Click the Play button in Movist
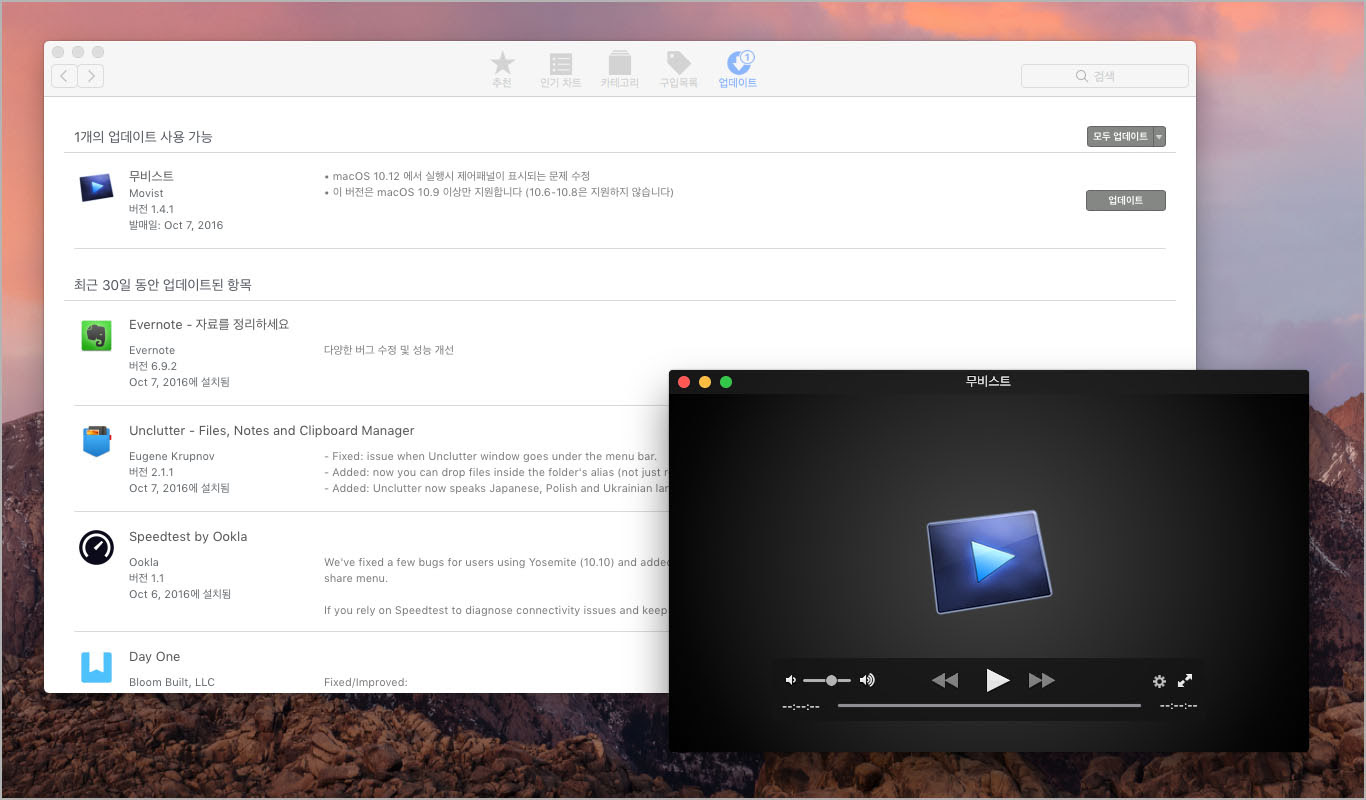This screenshot has width=1366, height=800. (x=997, y=680)
